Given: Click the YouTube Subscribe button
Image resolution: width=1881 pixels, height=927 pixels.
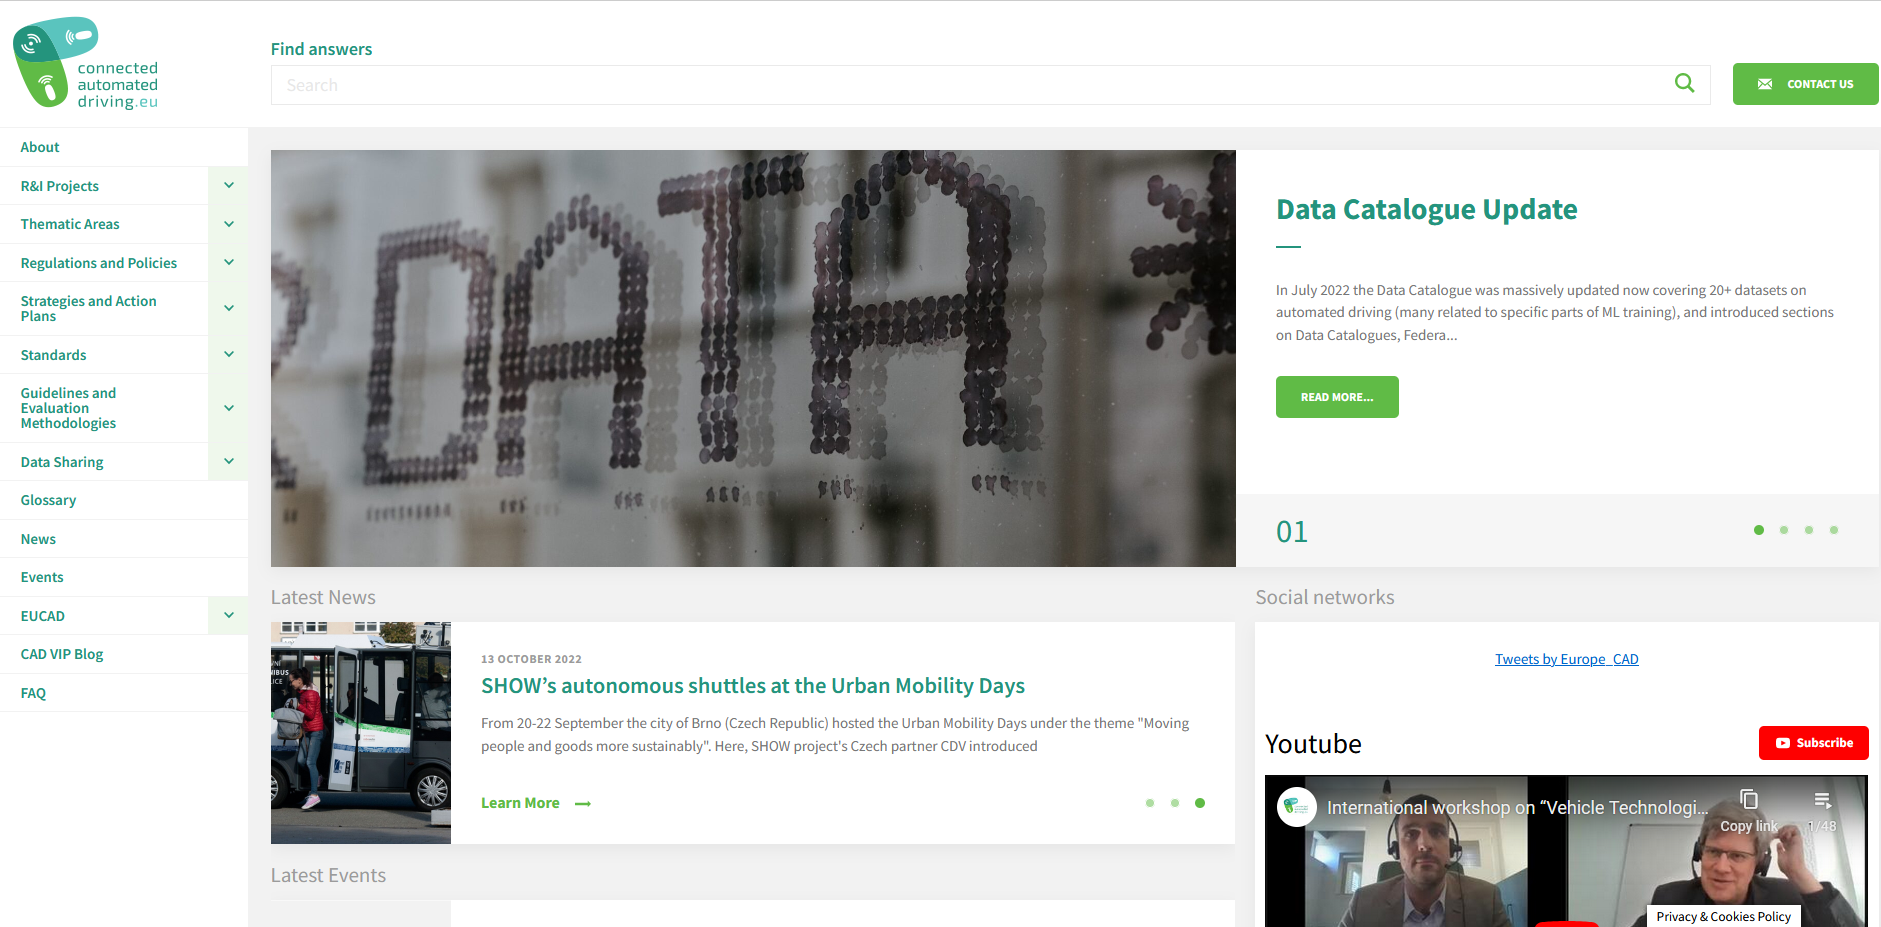Looking at the screenshot, I should click(1813, 743).
